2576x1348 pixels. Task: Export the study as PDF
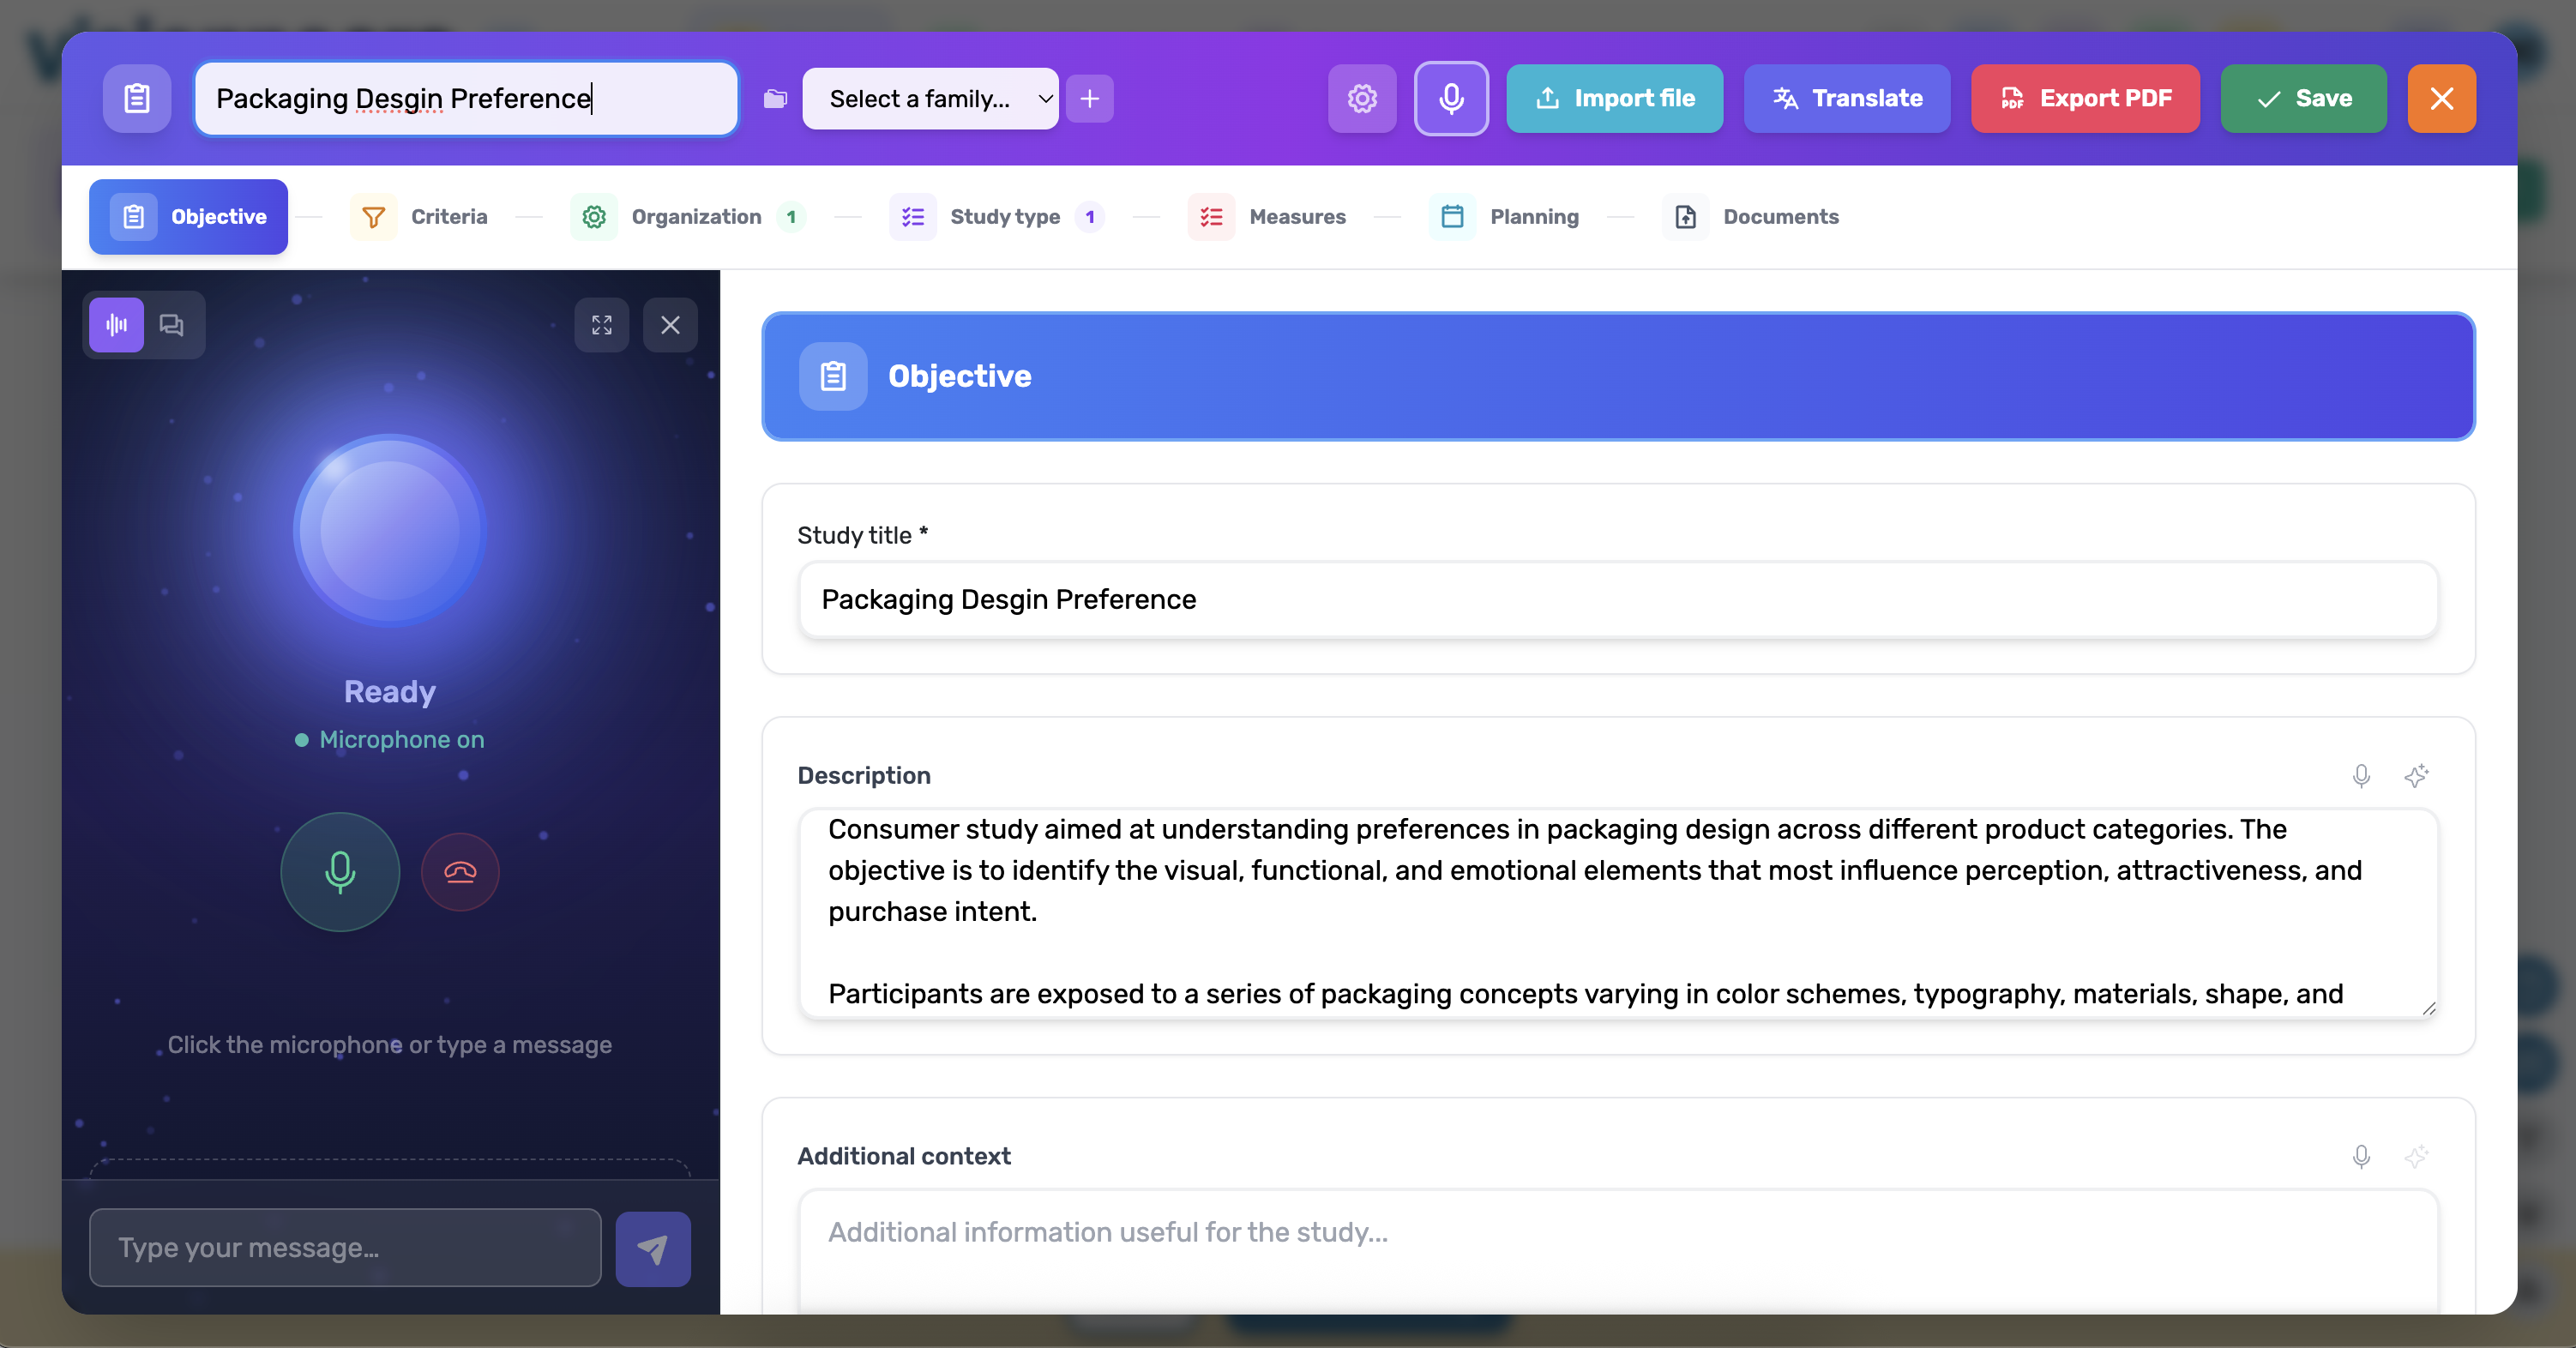pos(2084,98)
